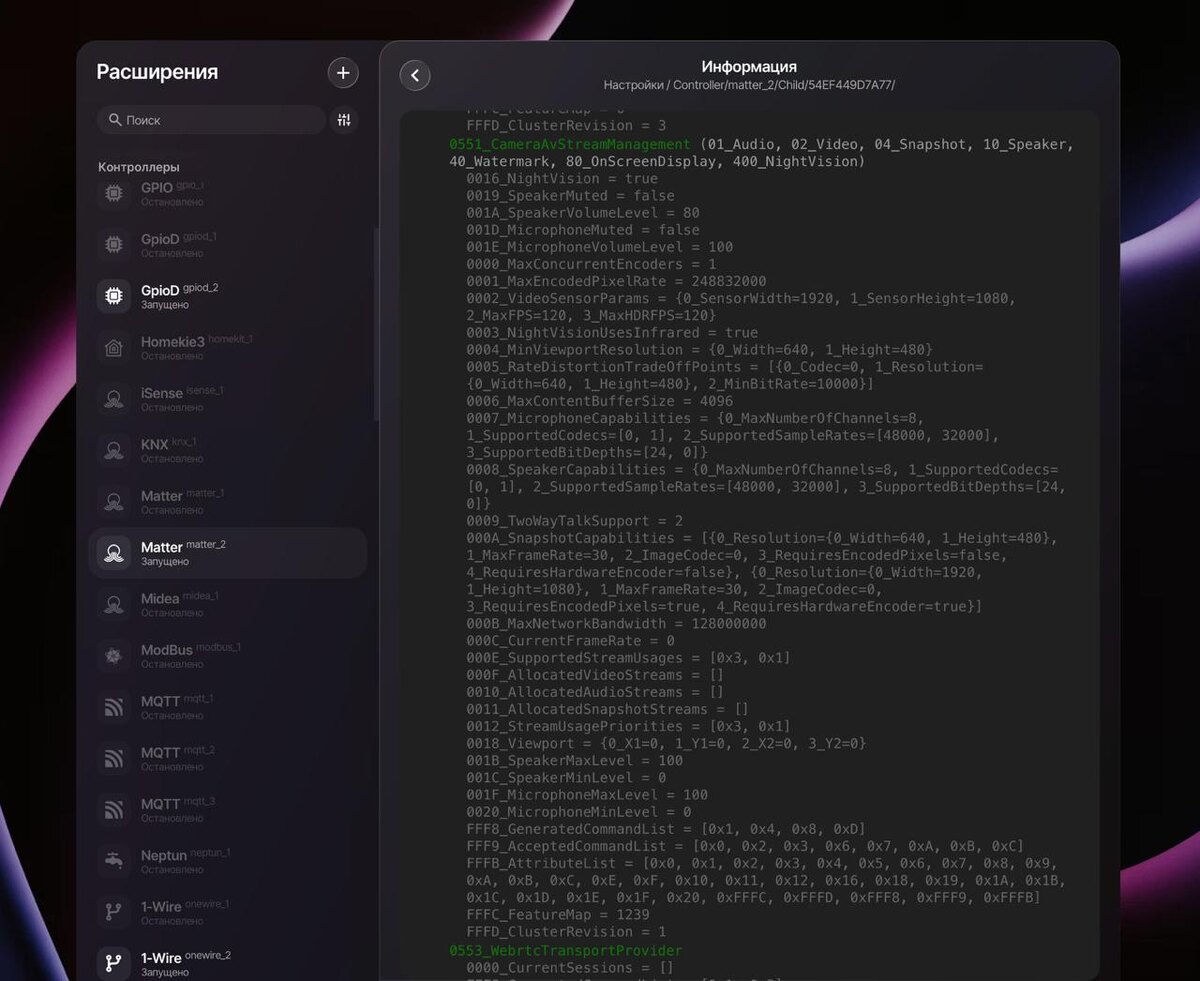Click the GpioD gpiod_2 chip icon
Viewport: 1200px width, 981px height.
pos(114,296)
